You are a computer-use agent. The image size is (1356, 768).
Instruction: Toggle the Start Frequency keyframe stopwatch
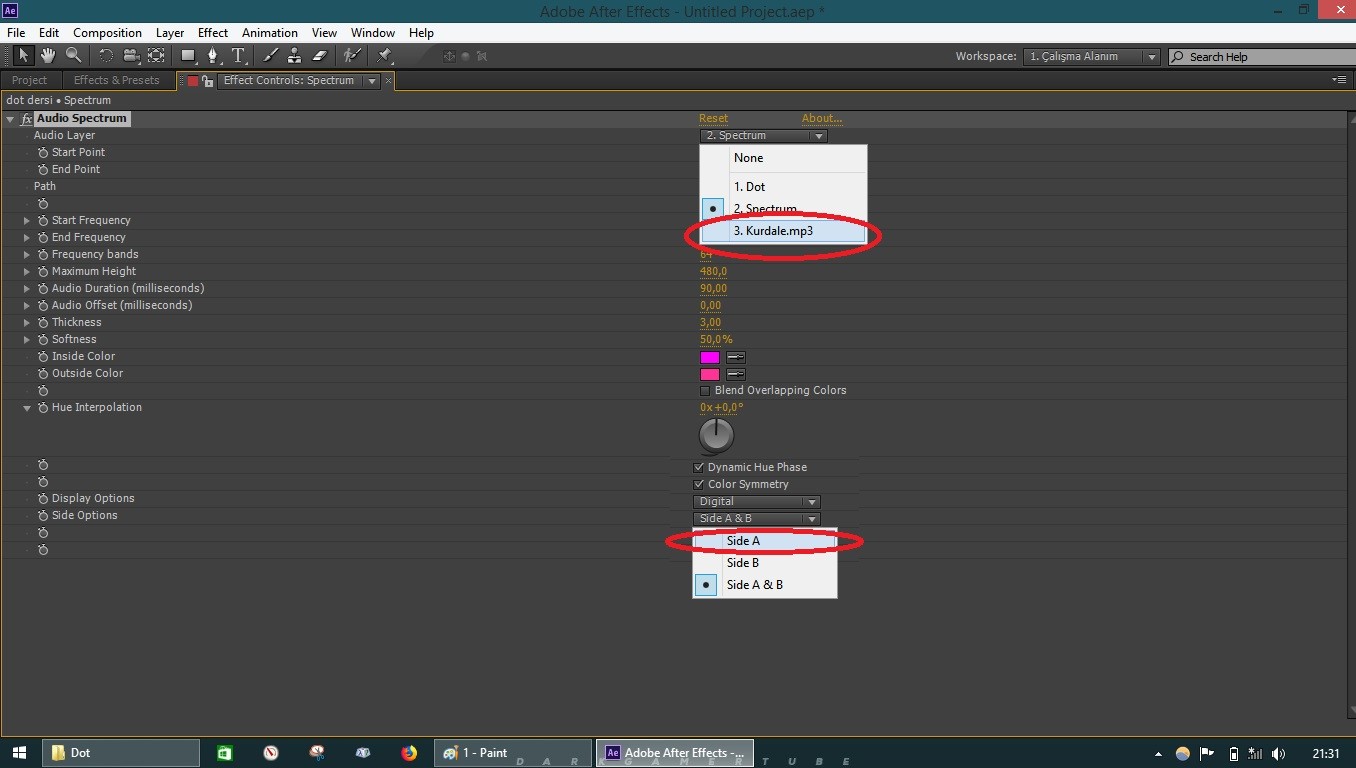[43, 221]
